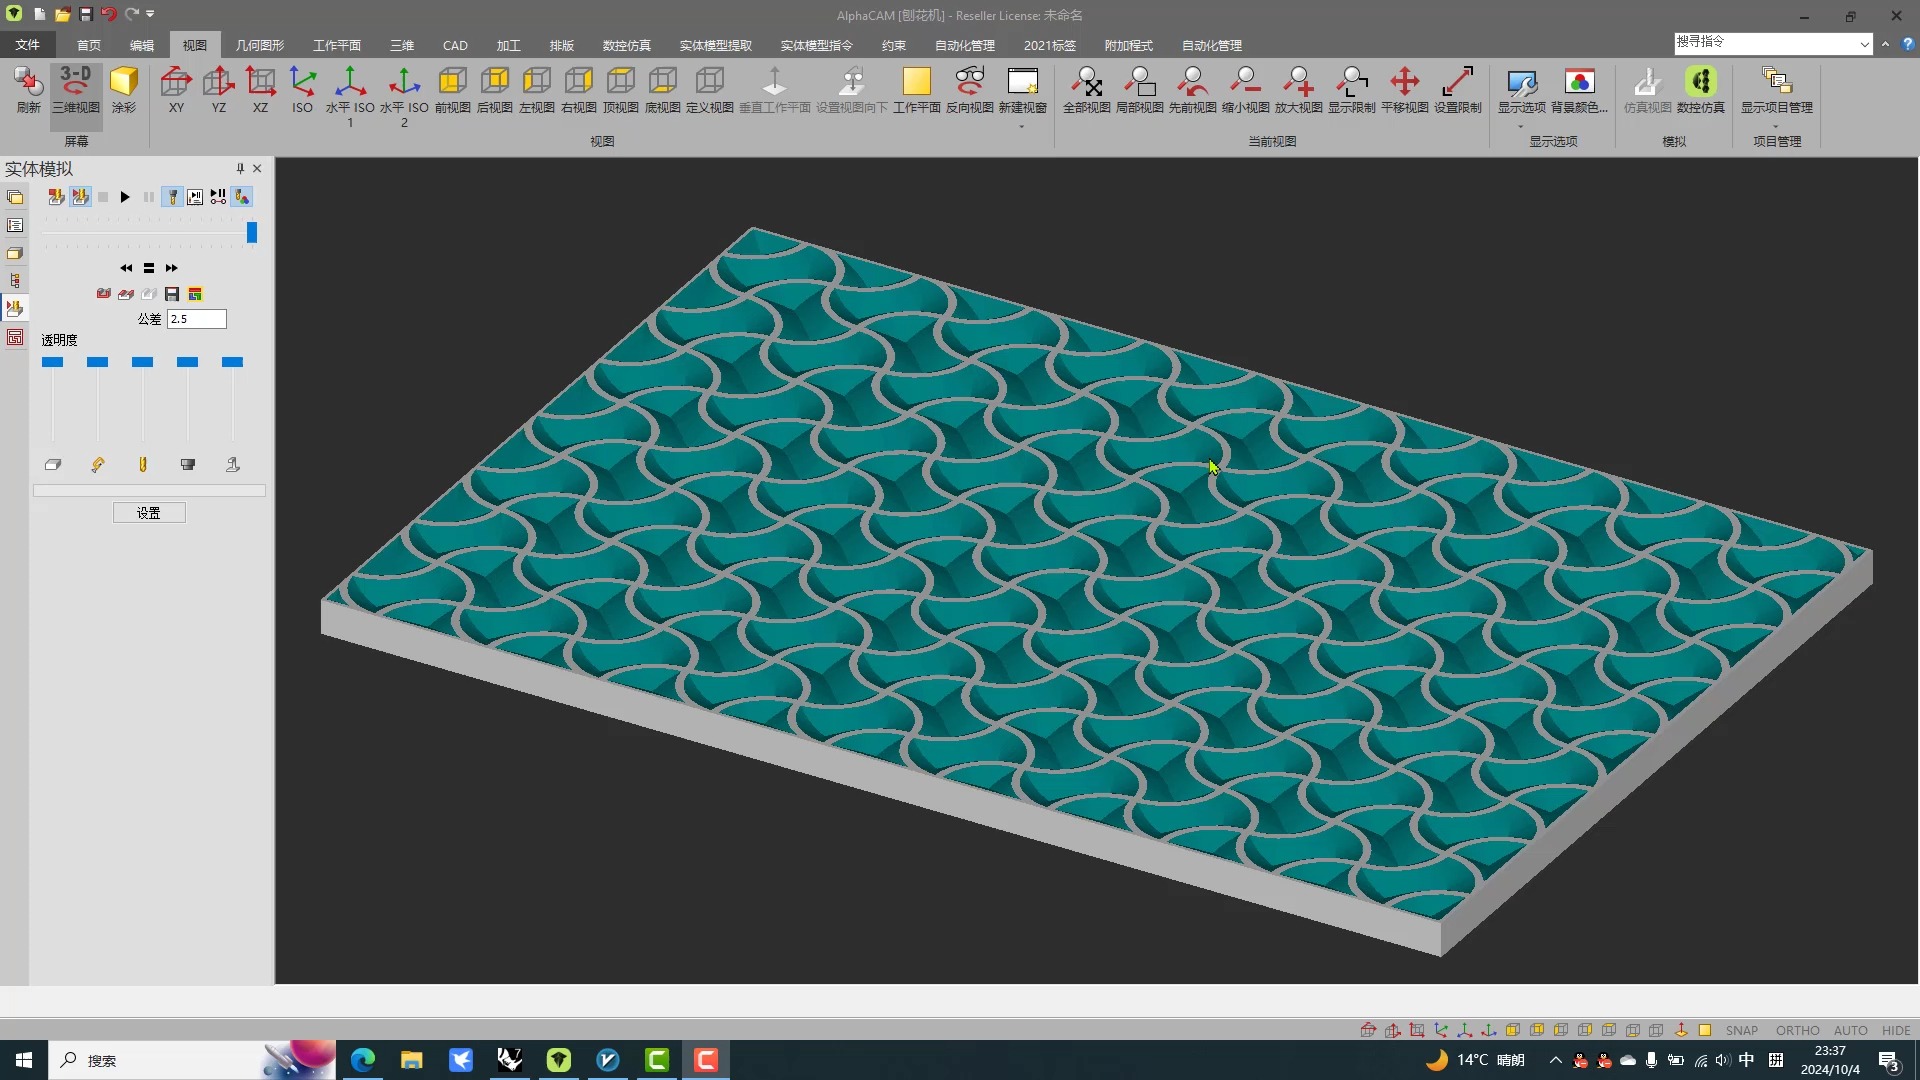Collapse the ribbon with the caret arrow
Image resolution: width=1920 pixels, height=1080 pixels.
pyautogui.click(x=1885, y=44)
